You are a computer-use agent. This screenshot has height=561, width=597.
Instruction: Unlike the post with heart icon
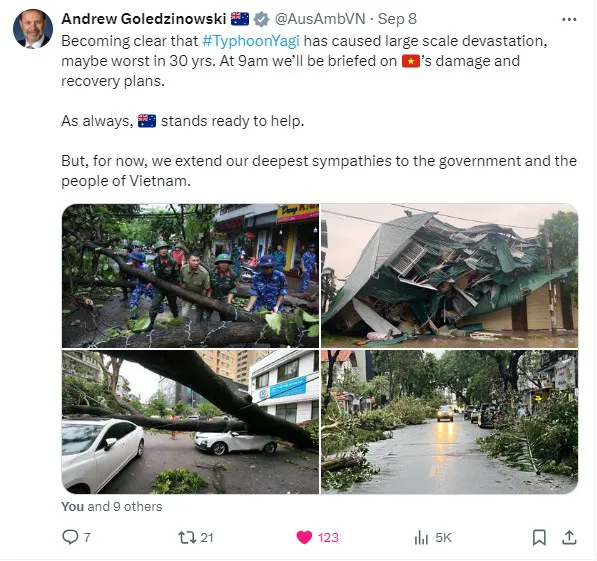pyautogui.click(x=304, y=537)
